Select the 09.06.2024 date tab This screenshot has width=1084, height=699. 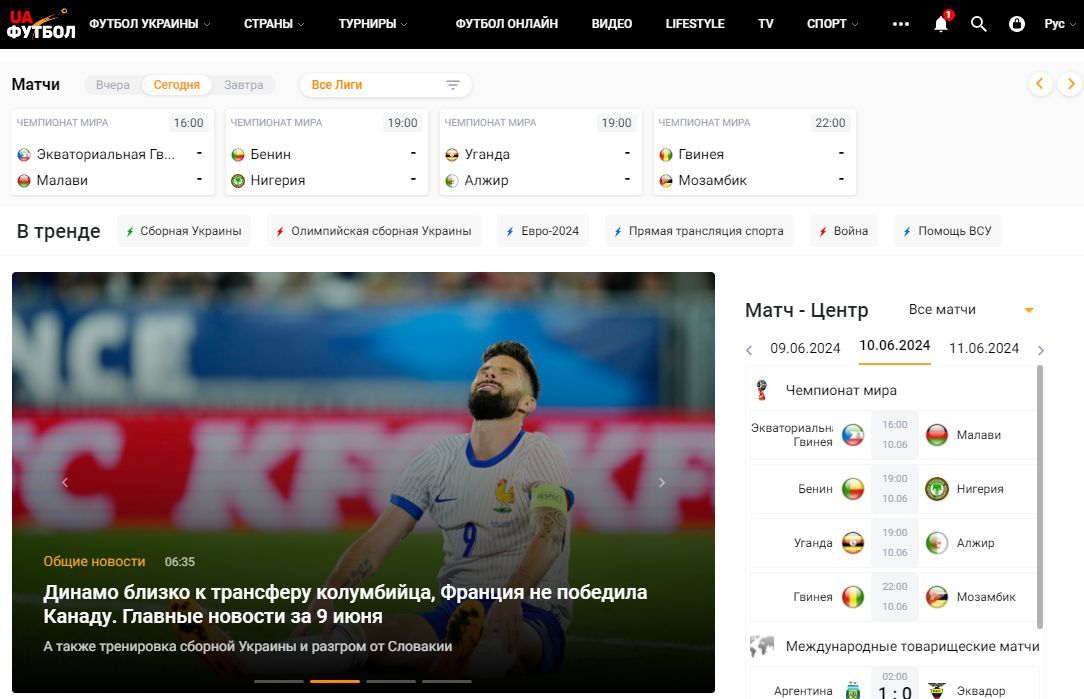tap(805, 348)
